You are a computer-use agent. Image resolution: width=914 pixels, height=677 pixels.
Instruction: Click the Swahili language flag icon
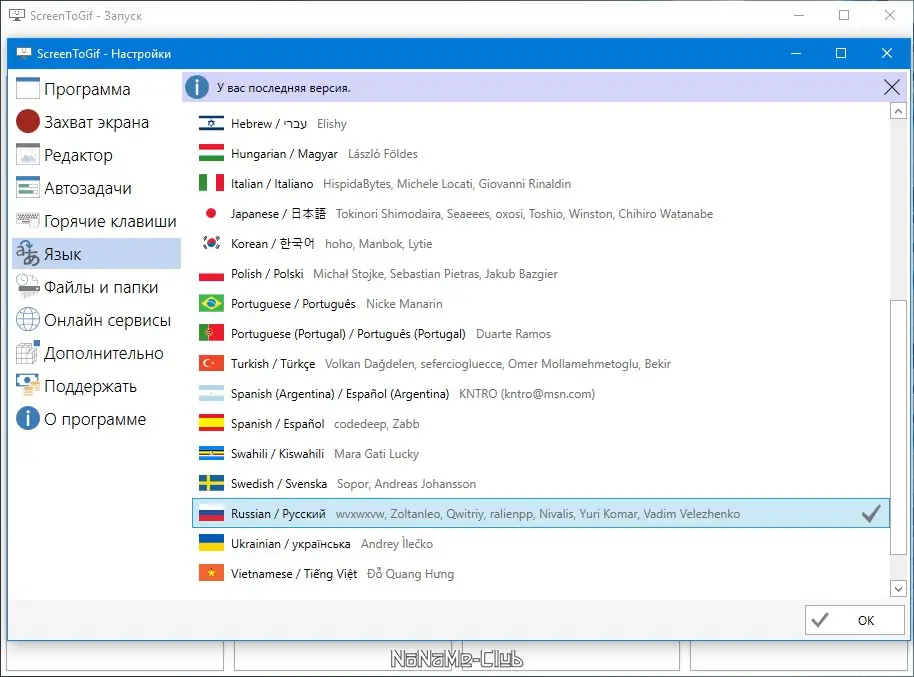click(x=211, y=453)
